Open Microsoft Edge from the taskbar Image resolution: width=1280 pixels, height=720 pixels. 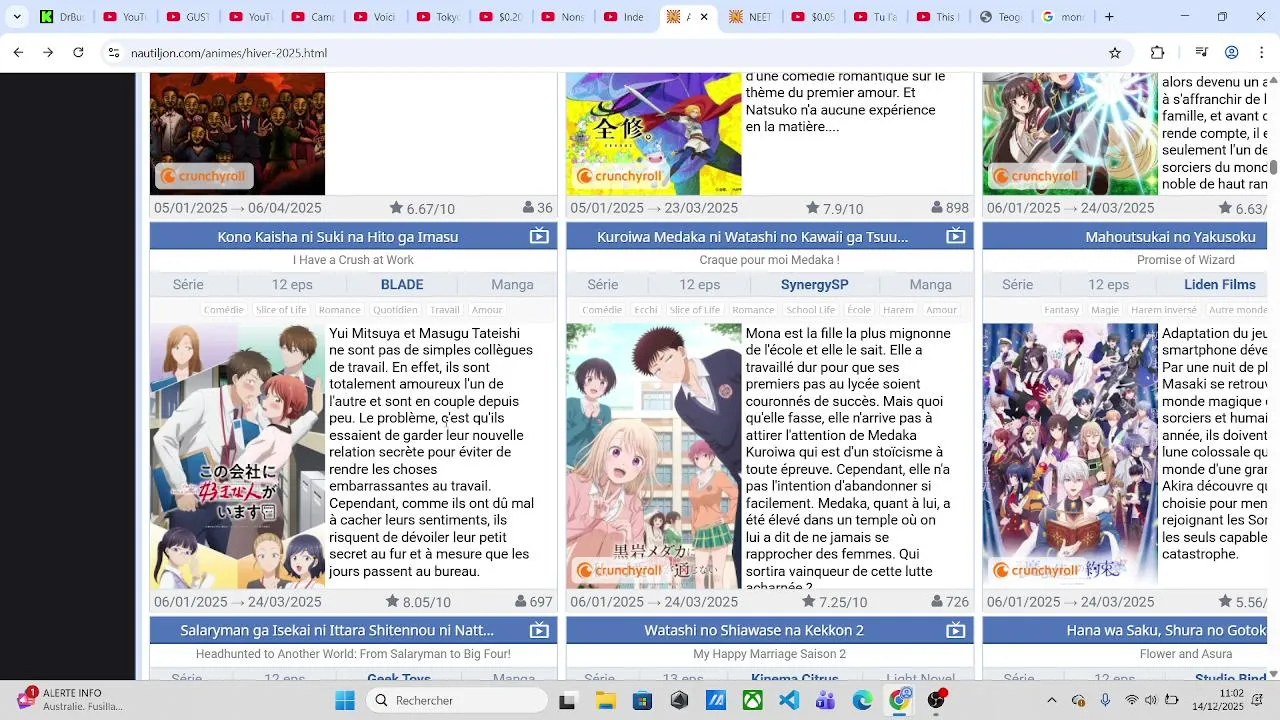[862, 700]
